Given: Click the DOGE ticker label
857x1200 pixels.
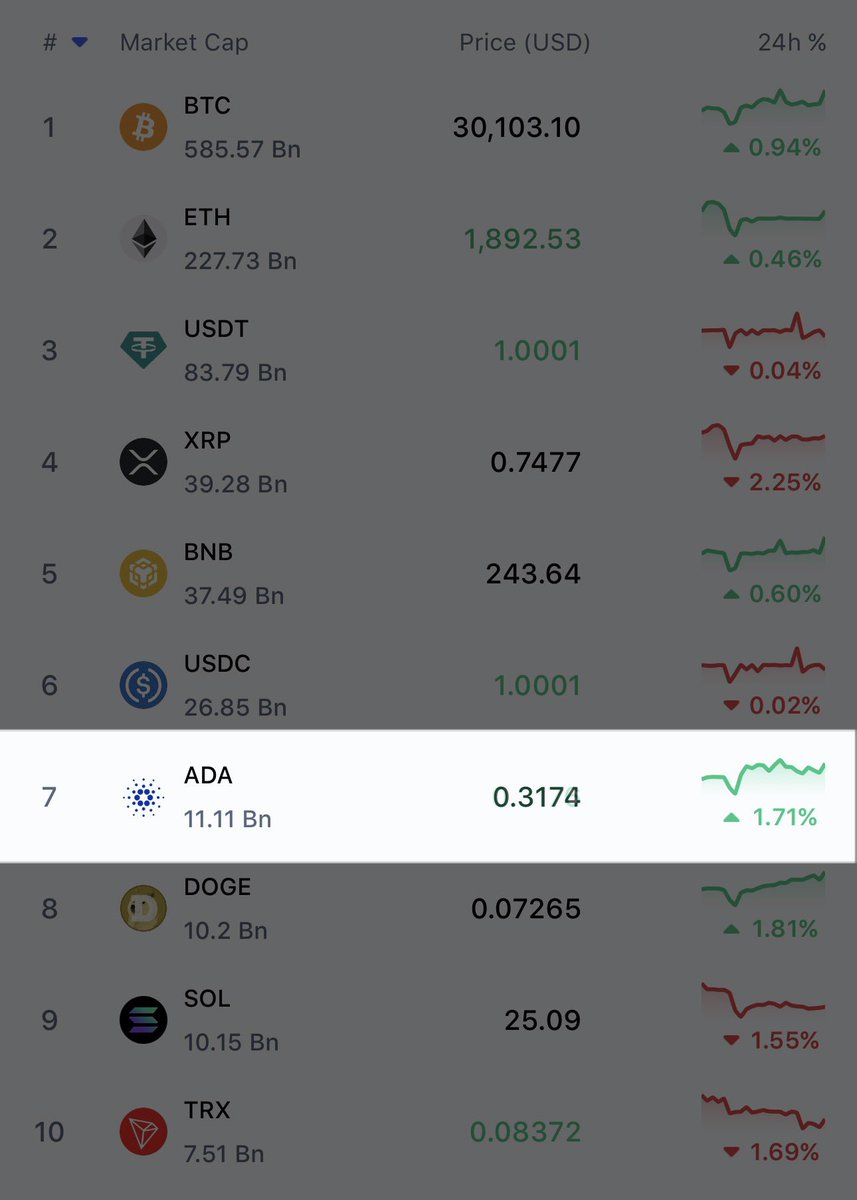Looking at the screenshot, I should (x=218, y=887).
